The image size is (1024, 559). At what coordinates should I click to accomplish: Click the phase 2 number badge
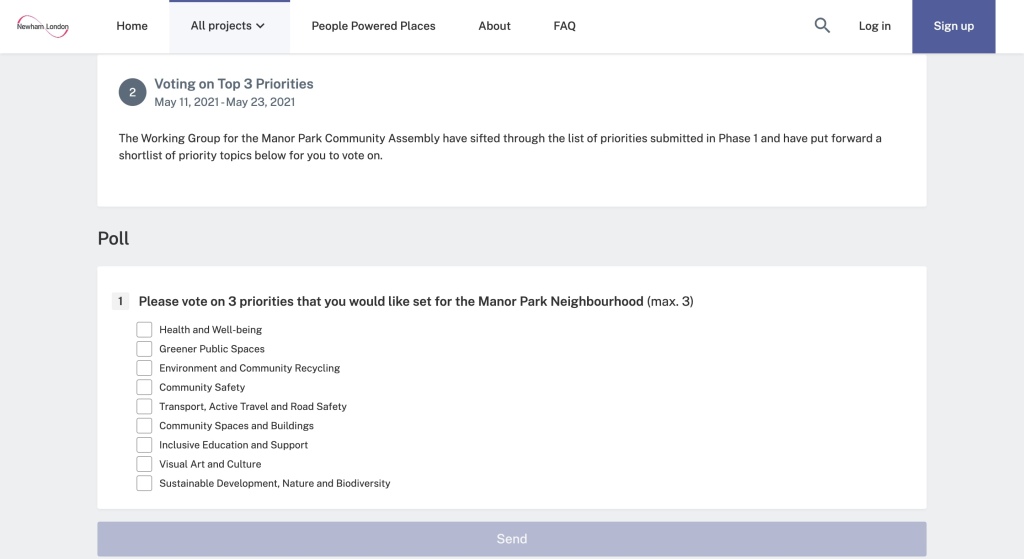(x=133, y=92)
